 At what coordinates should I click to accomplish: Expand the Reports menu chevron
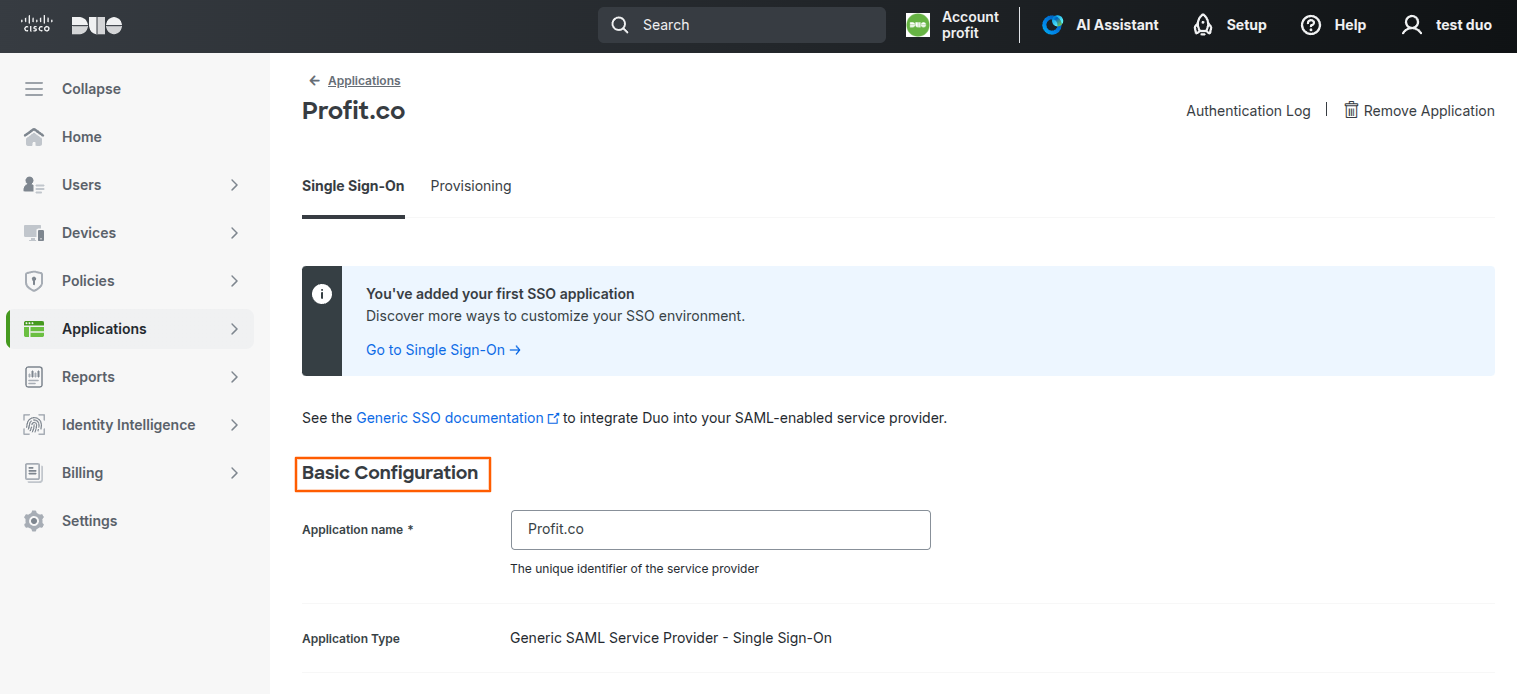tap(234, 377)
